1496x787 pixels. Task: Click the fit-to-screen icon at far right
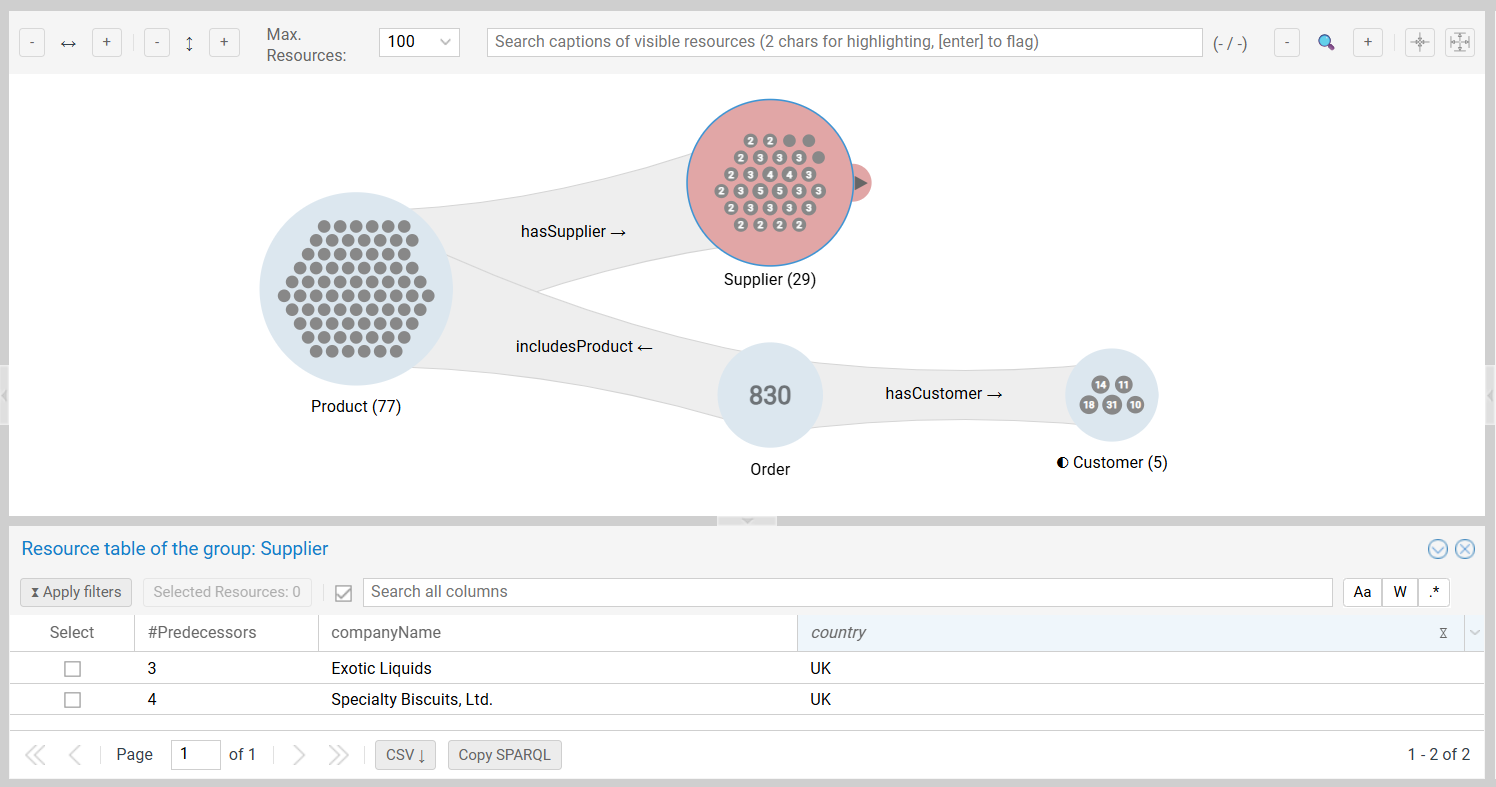point(1459,43)
